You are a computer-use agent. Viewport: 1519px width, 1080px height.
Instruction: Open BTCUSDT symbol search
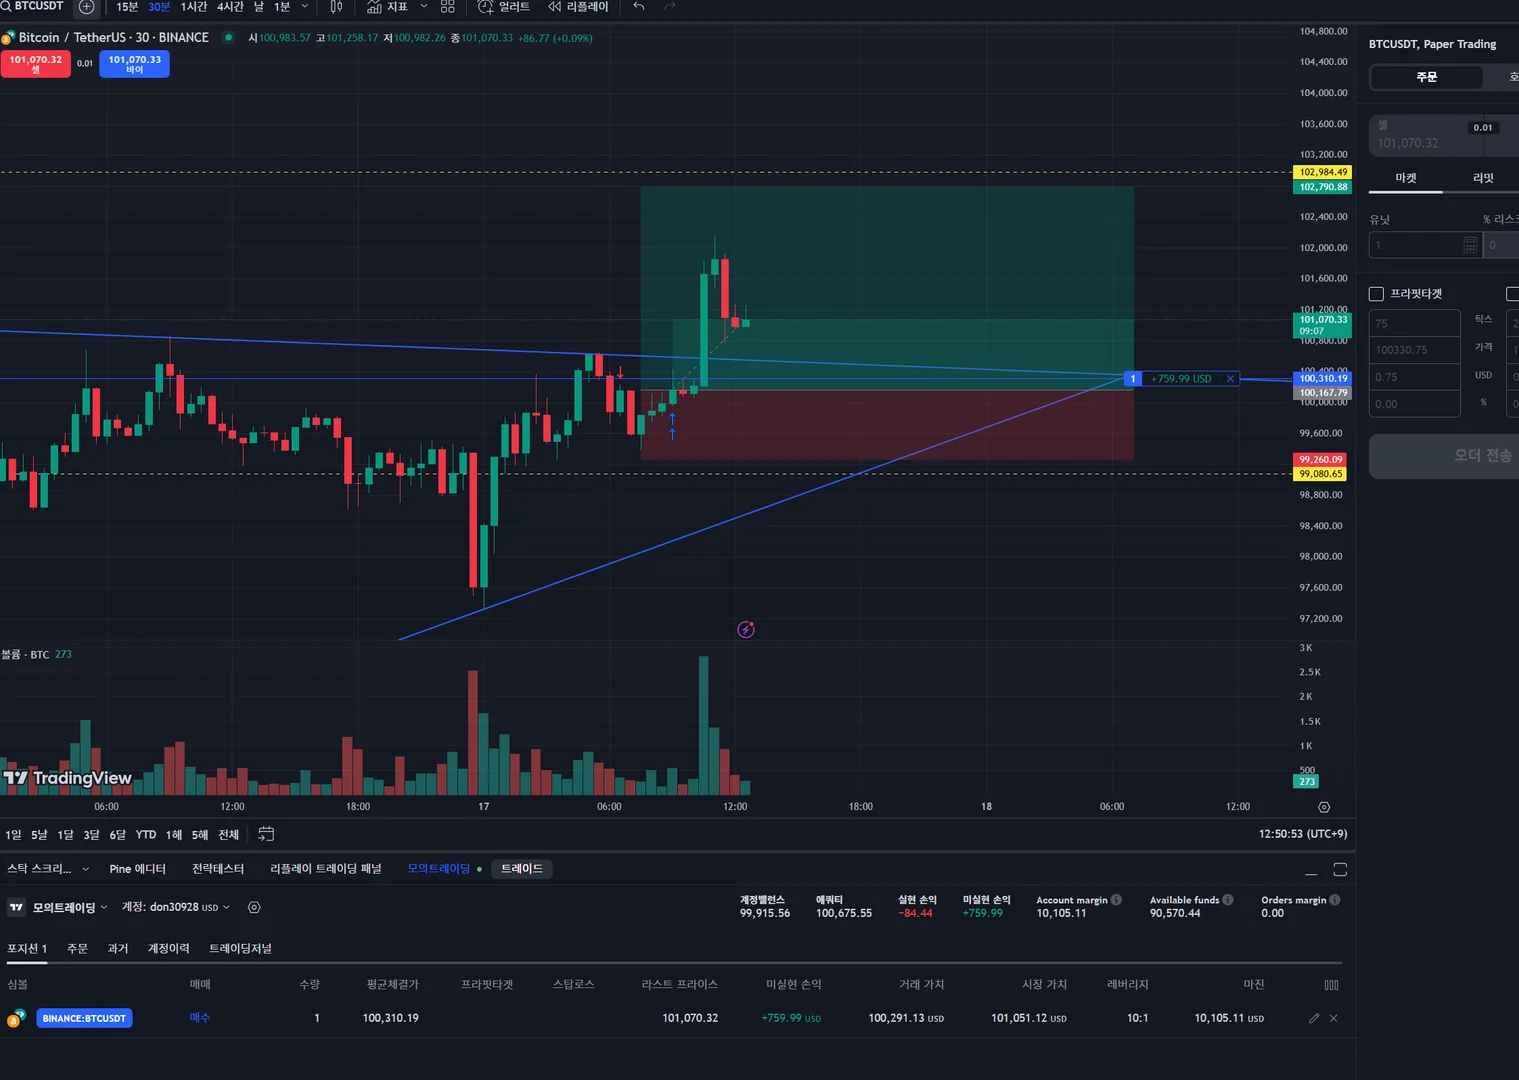pyautogui.click(x=33, y=6)
